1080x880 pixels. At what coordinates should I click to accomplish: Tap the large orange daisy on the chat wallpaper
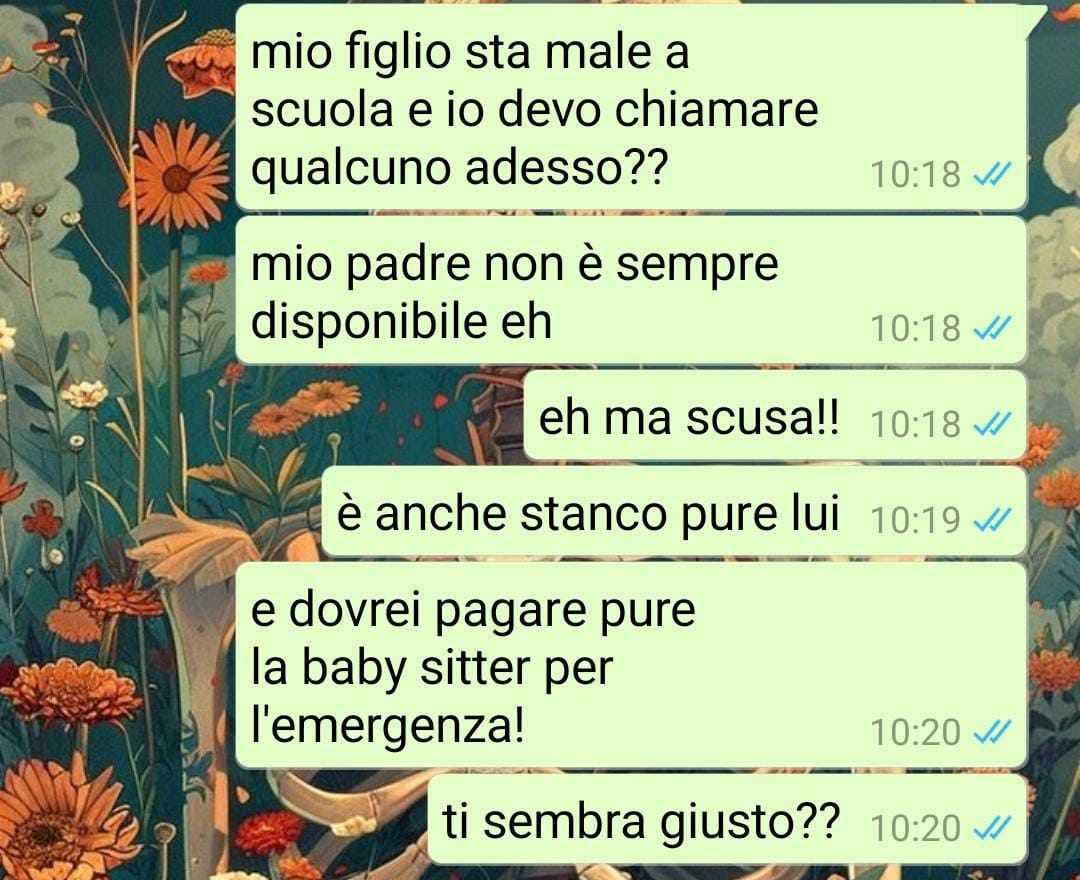click(x=180, y=176)
